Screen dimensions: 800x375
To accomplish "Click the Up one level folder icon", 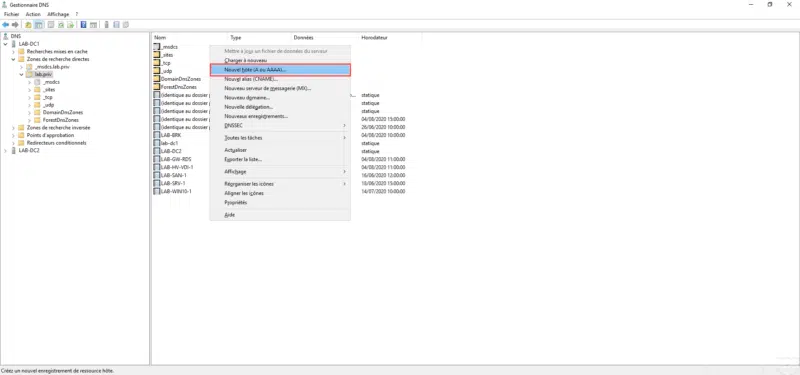I will coord(28,24).
